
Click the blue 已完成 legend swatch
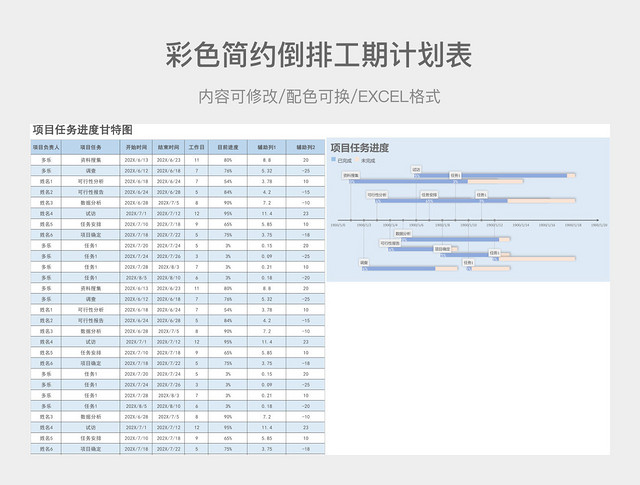(x=333, y=160)
